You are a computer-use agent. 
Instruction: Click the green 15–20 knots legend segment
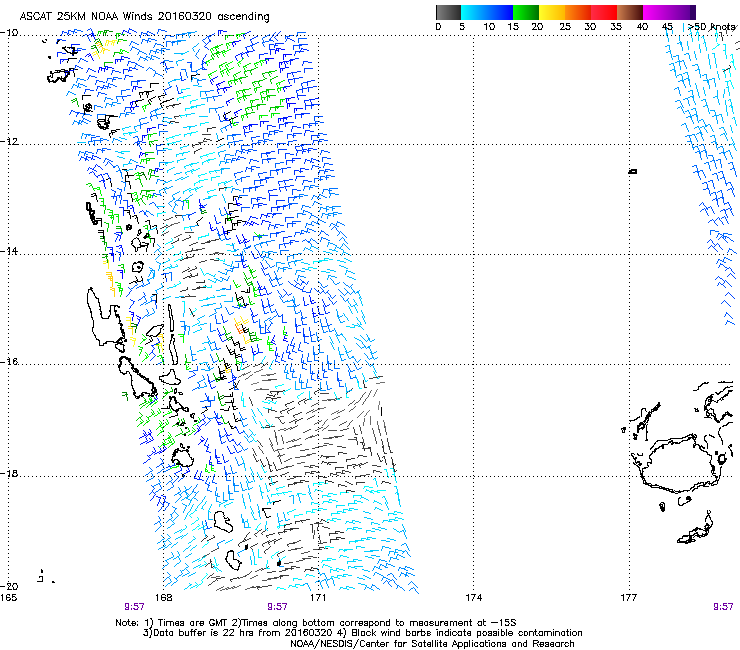526,12
